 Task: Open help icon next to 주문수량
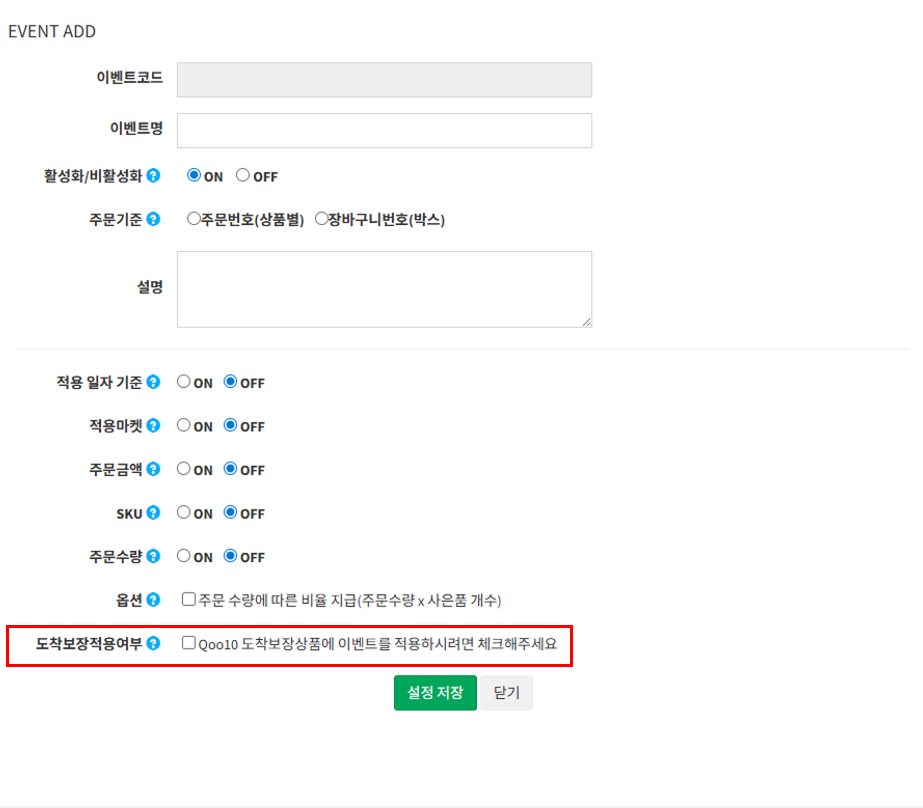tap(154, 556)
